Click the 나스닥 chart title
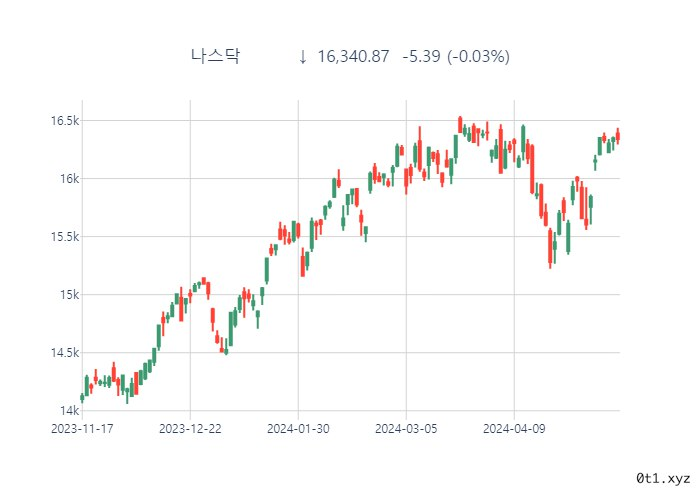Screen dimensions: 700x500 [x=216, y=56]
